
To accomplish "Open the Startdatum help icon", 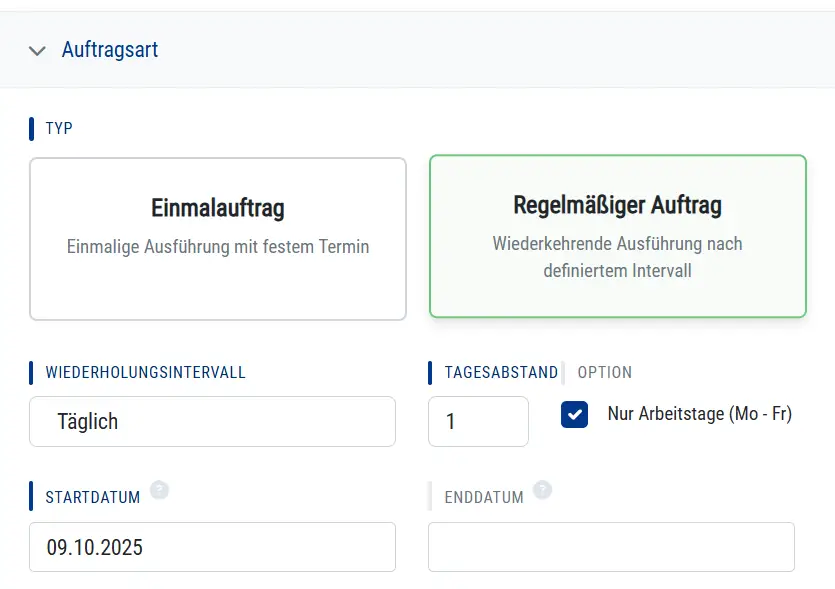I will tap(159, 489).
